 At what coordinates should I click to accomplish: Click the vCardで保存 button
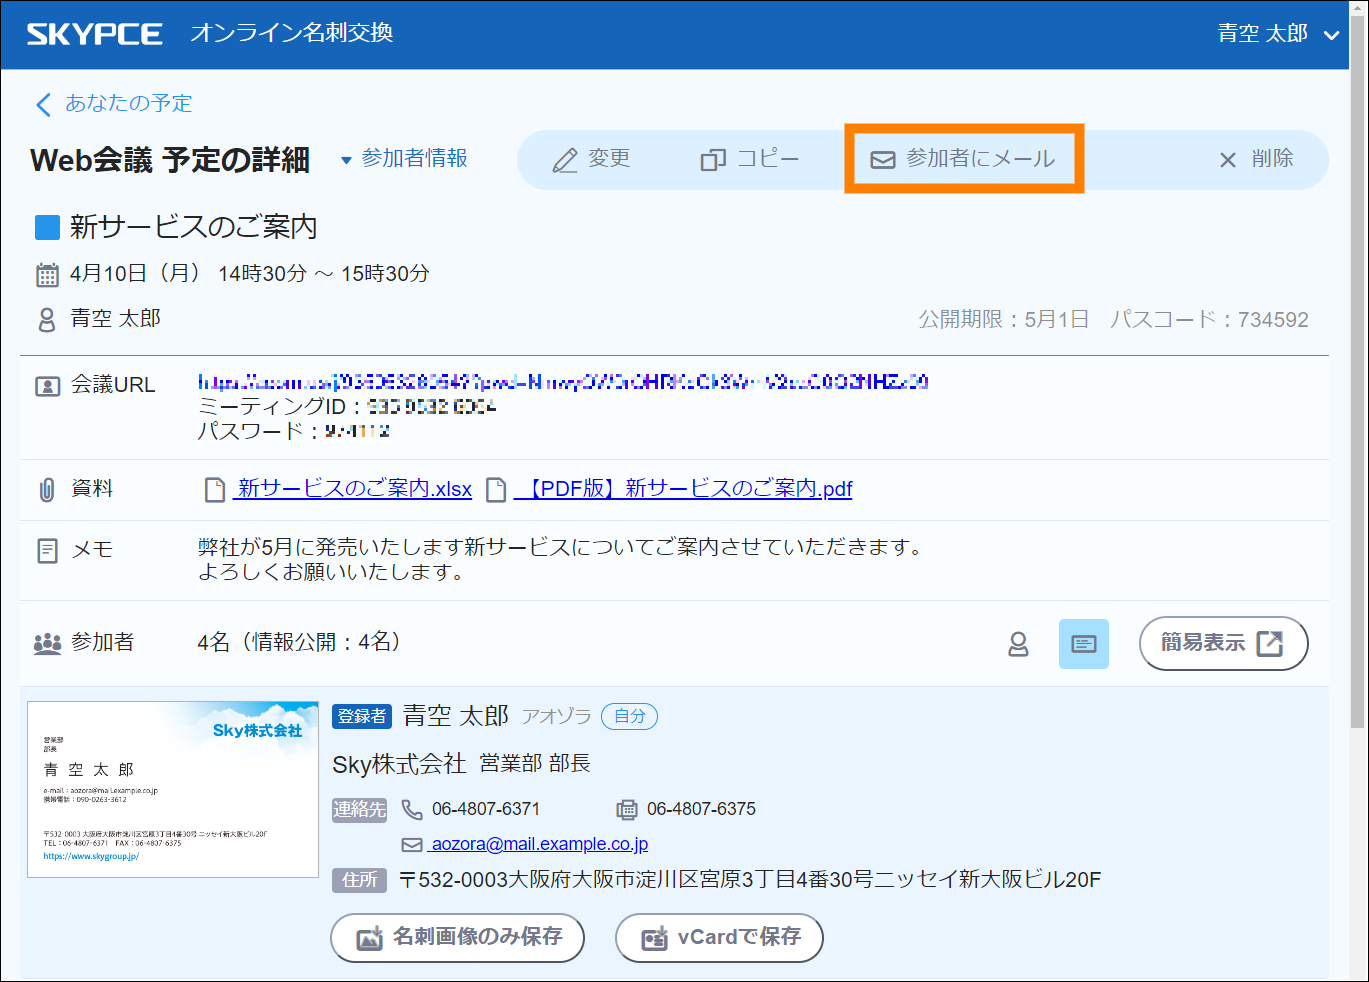click(x=719, y=937)
